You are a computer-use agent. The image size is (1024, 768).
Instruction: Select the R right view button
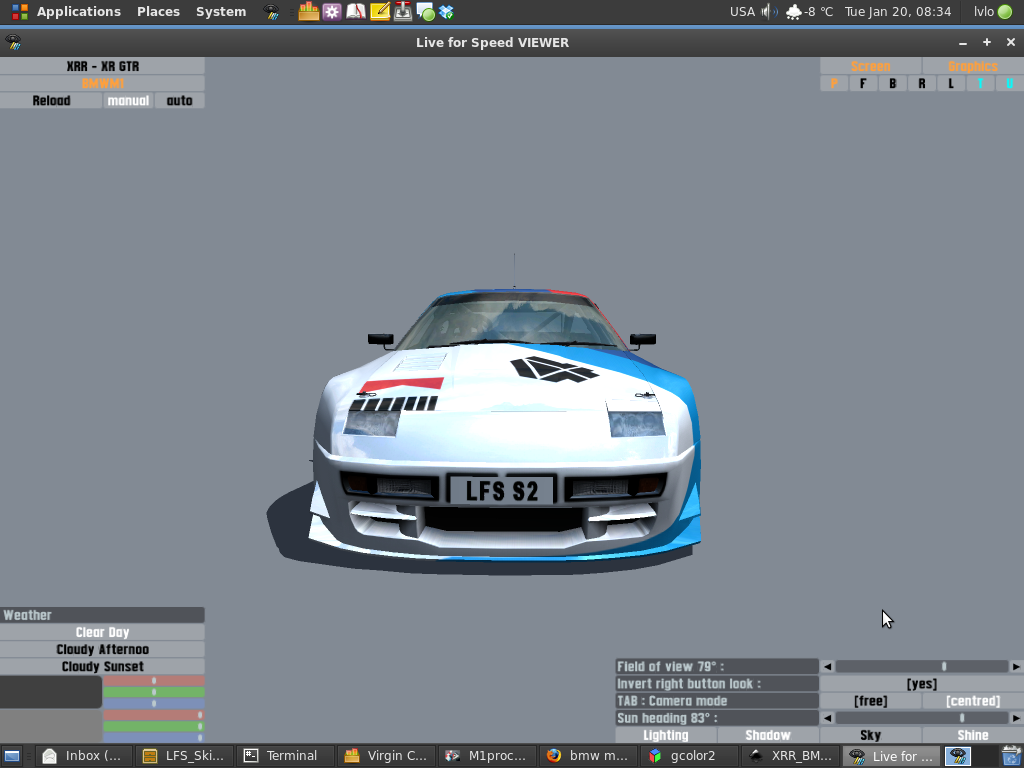921,84
